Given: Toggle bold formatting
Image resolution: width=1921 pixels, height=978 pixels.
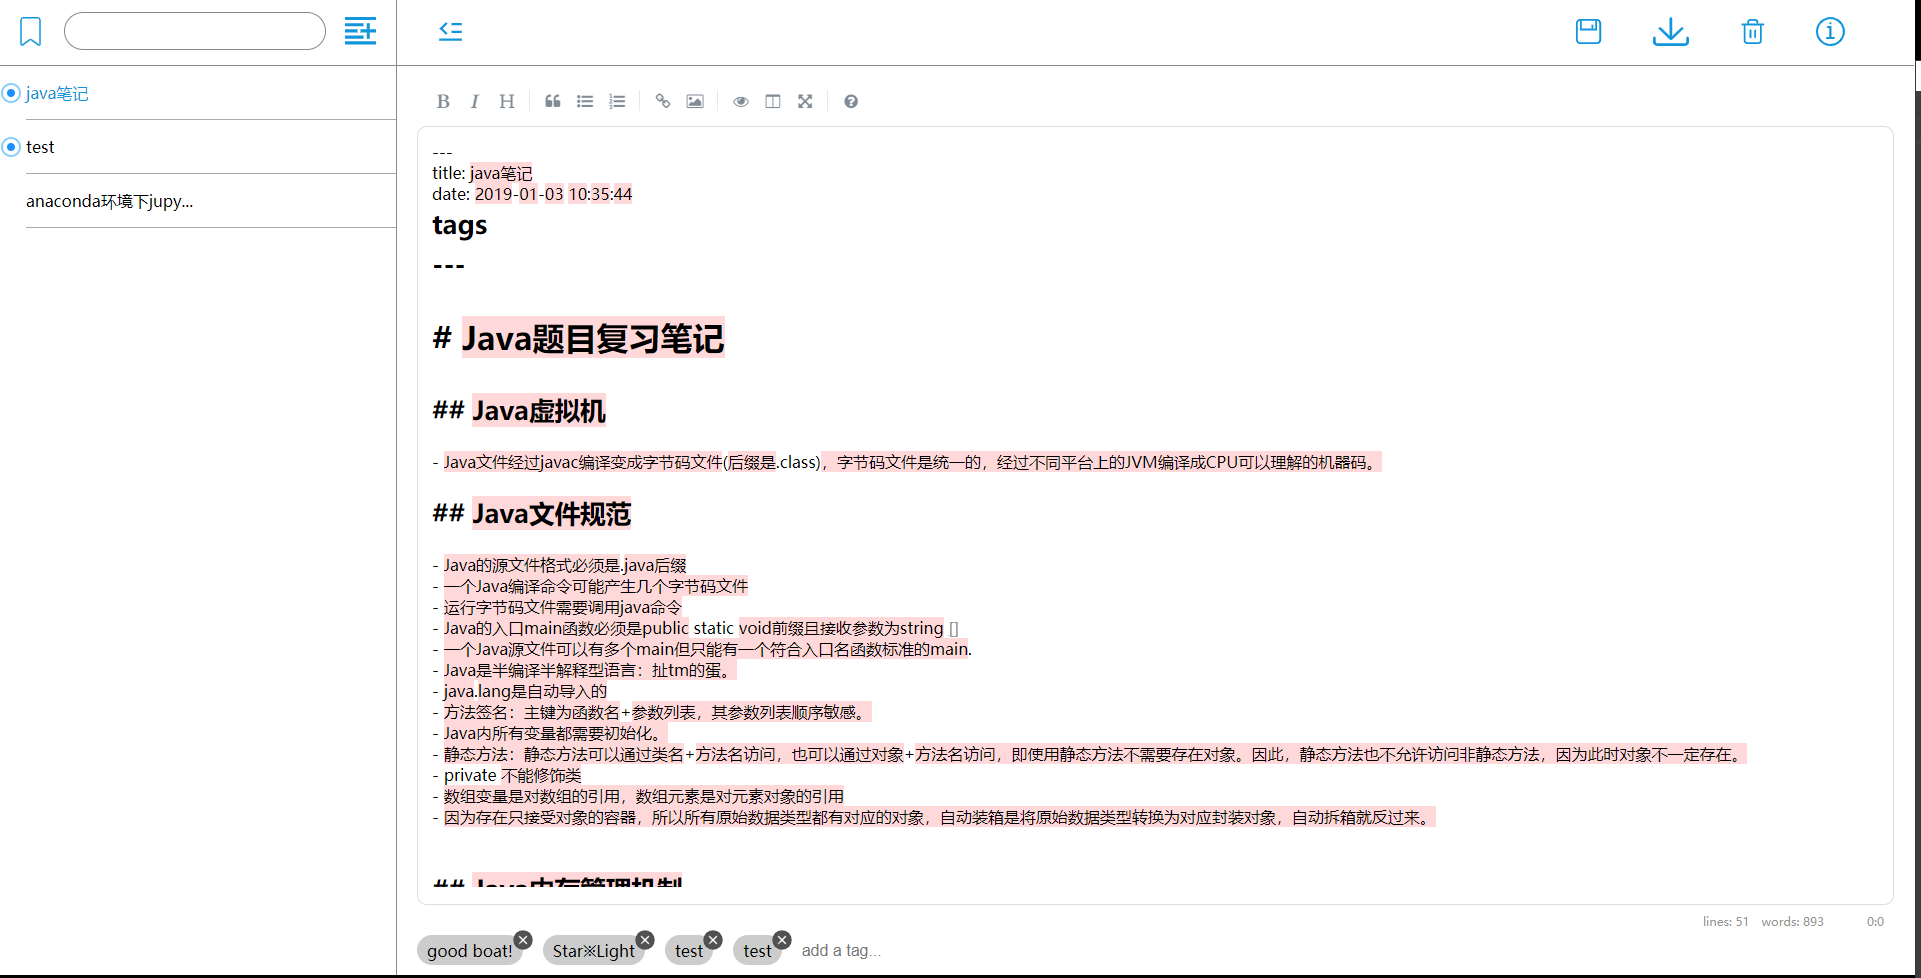Looking at the screenshot, I should pyautogui.click(x=443, y=101).
